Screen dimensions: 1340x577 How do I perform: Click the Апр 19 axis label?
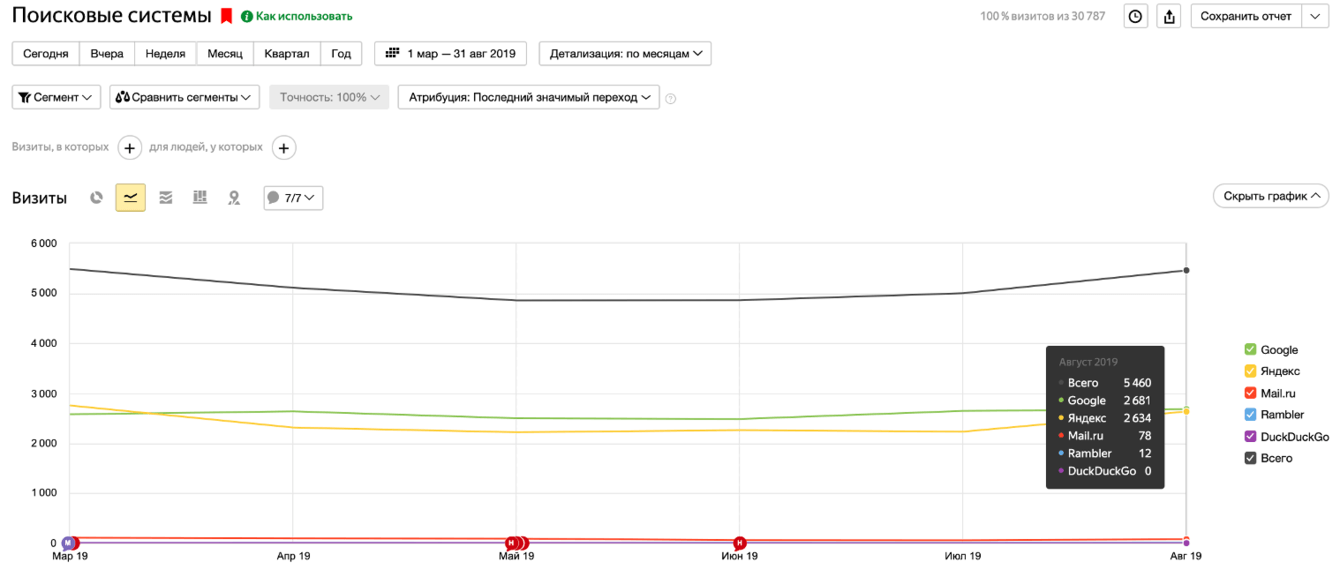click(x=292, y=556)
